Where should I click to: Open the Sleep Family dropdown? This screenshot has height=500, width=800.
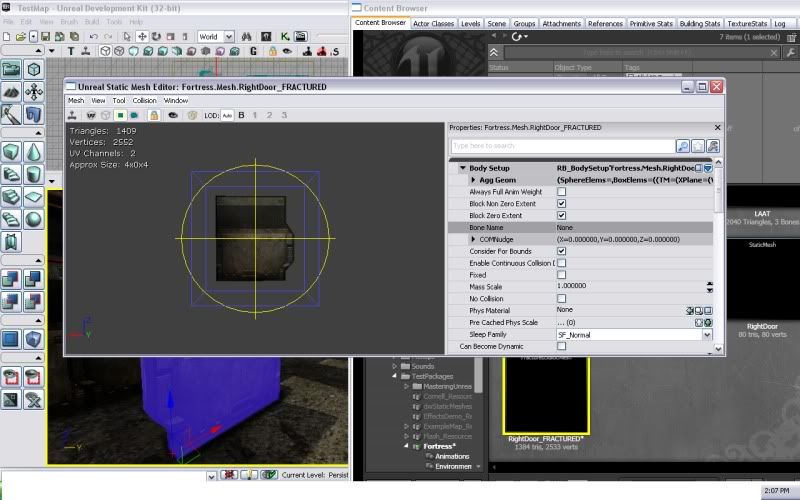[x=707, y=335]
